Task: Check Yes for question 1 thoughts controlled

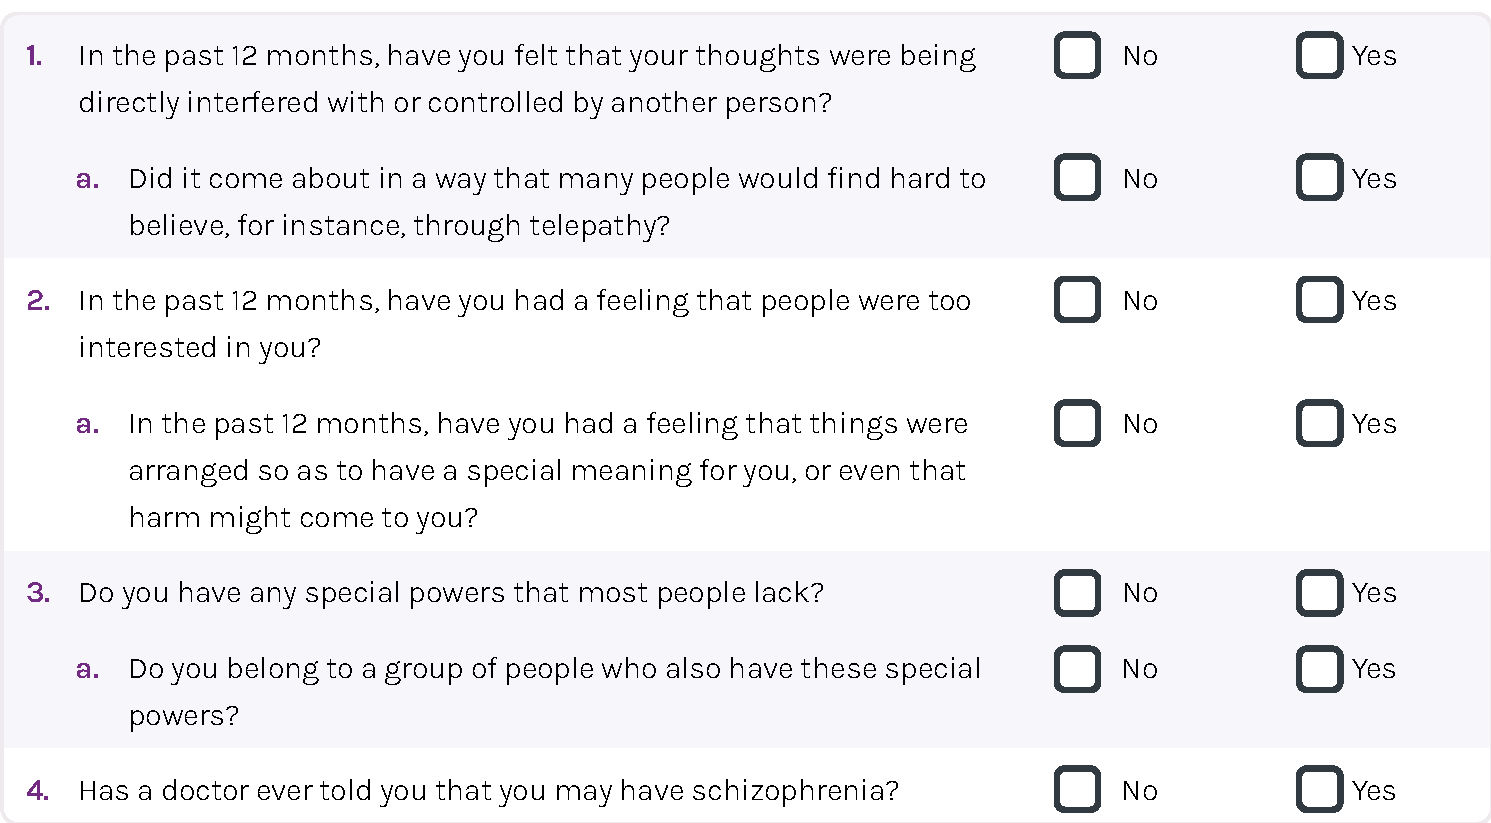Action: pyautogui.click(x=1319, y=55)
